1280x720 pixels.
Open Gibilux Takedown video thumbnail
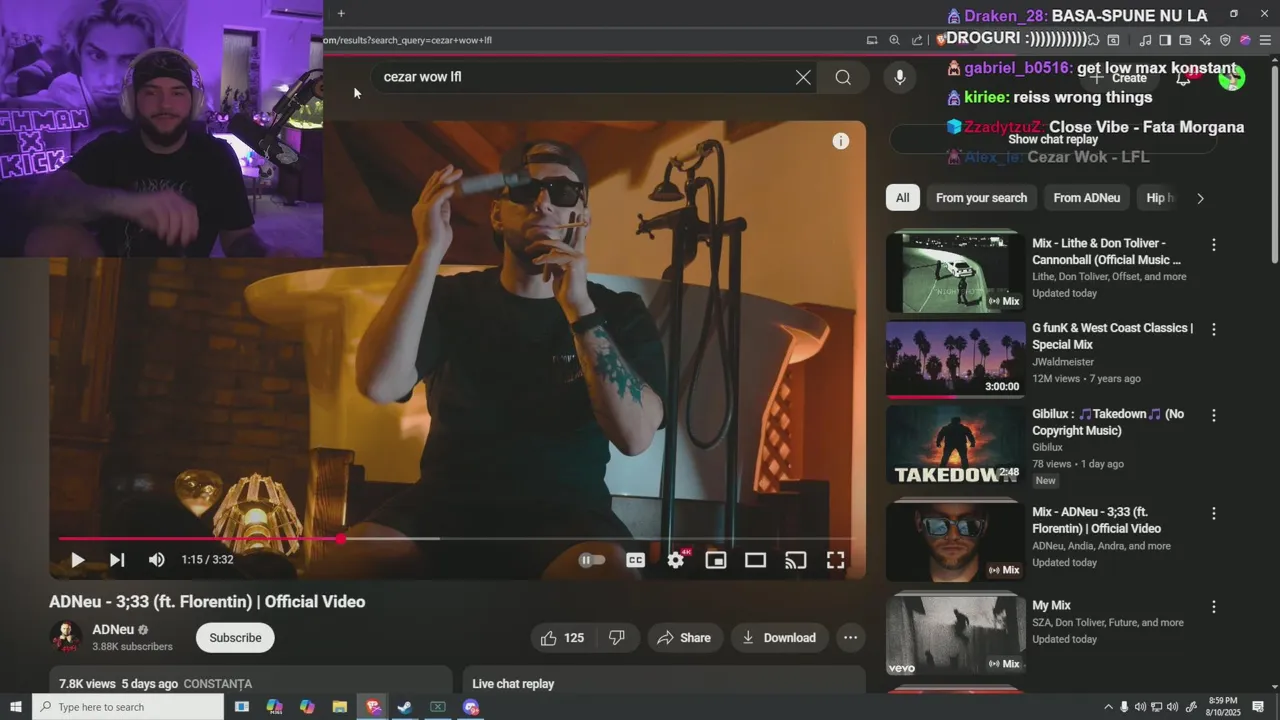click(x=955, y=444)
